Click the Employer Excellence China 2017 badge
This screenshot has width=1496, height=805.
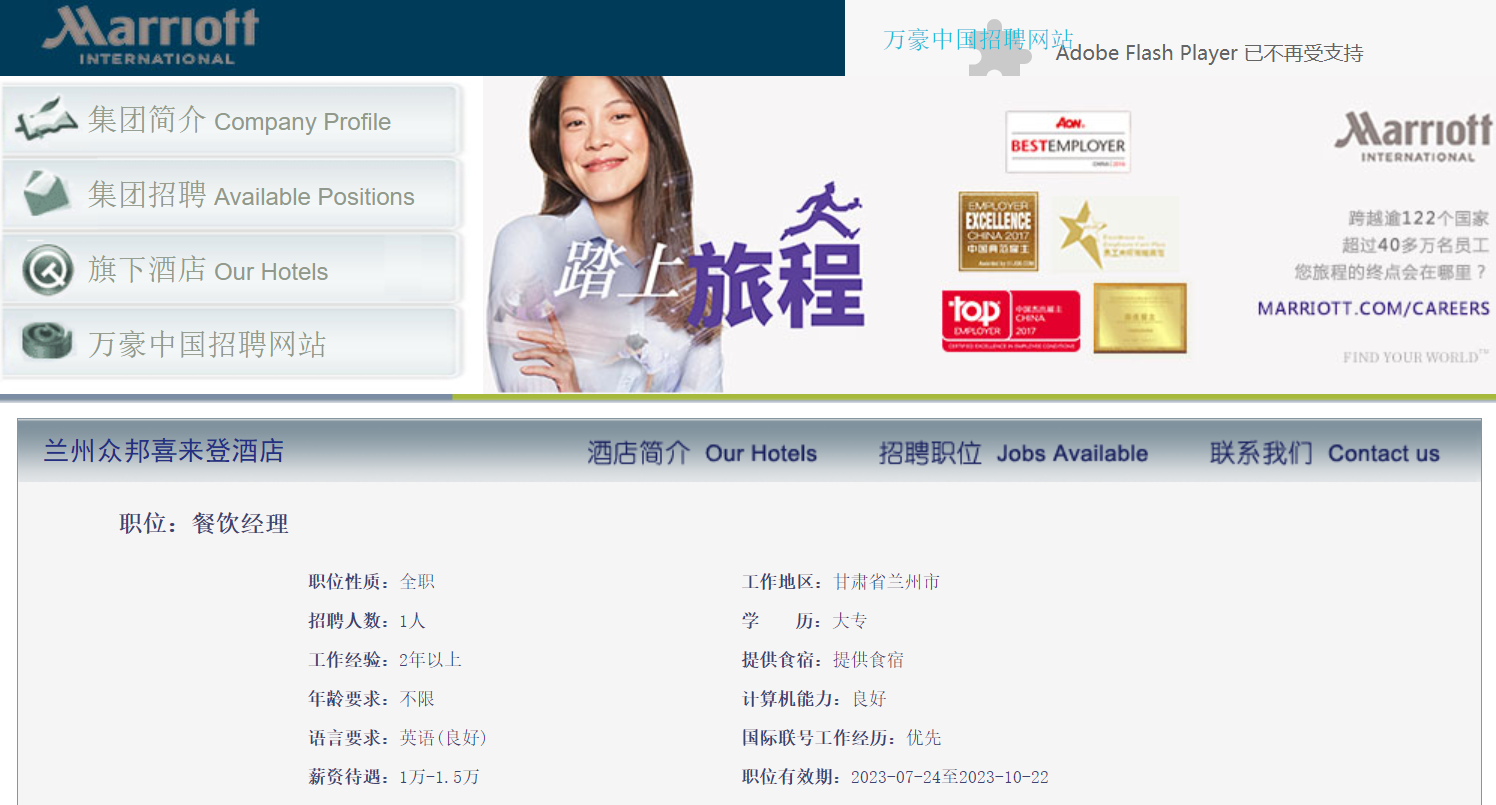coord(998,232)
